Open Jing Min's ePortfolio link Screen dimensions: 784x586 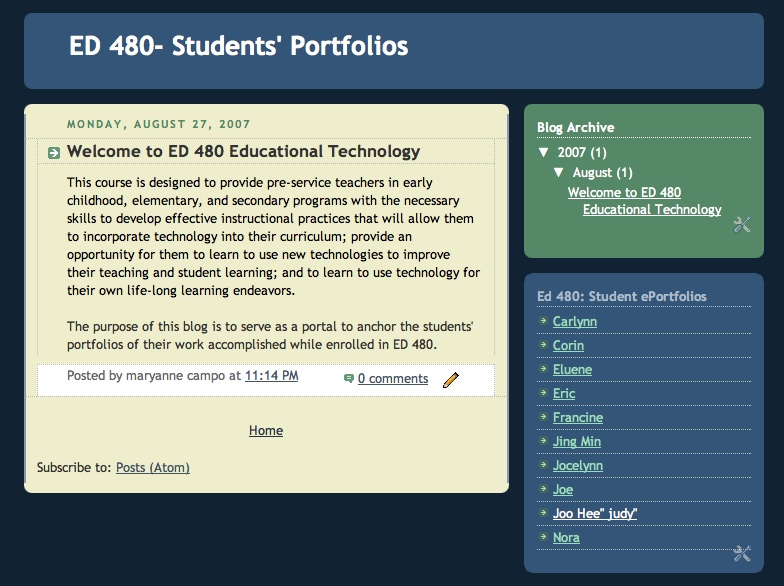tap(577, 442)
